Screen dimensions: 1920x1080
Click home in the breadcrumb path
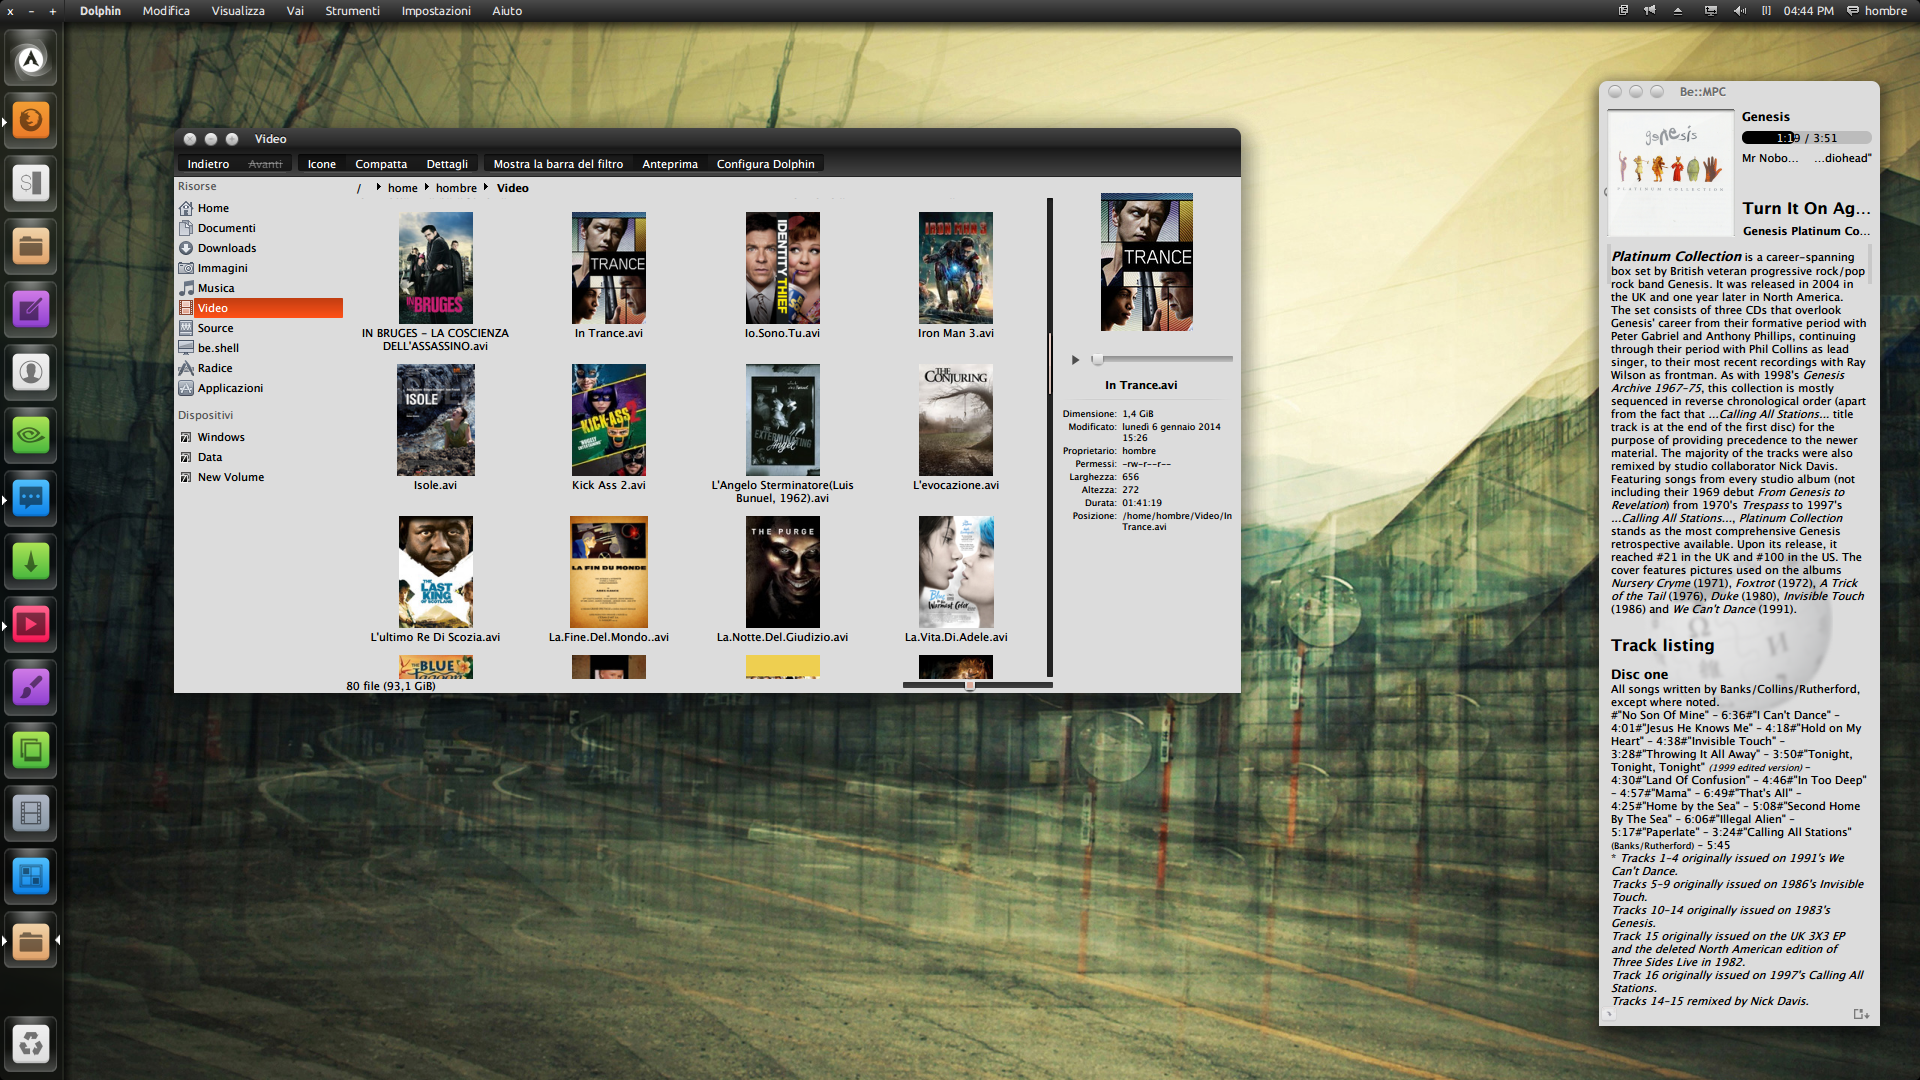coord(403,188)
